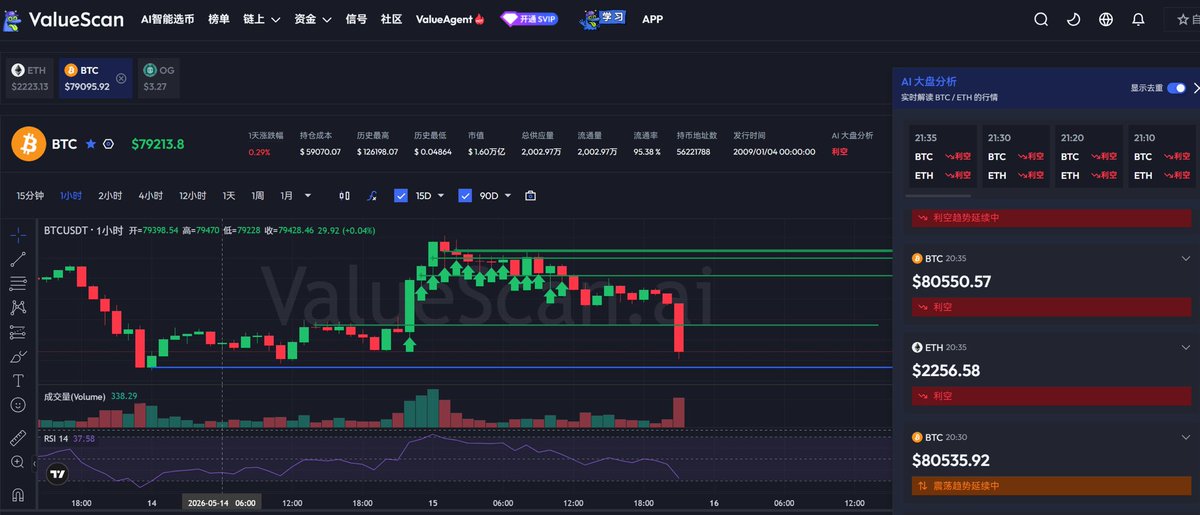Toggle the 90D checkbox
Image resolution: width=1200 pixels, height=515 pixels.
465,196
